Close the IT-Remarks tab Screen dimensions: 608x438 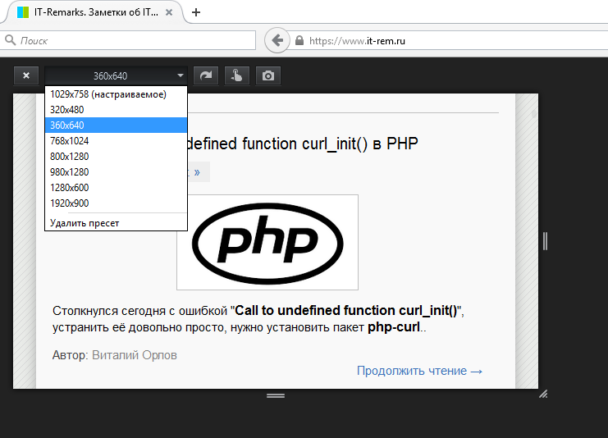click(x=169, y=12)
